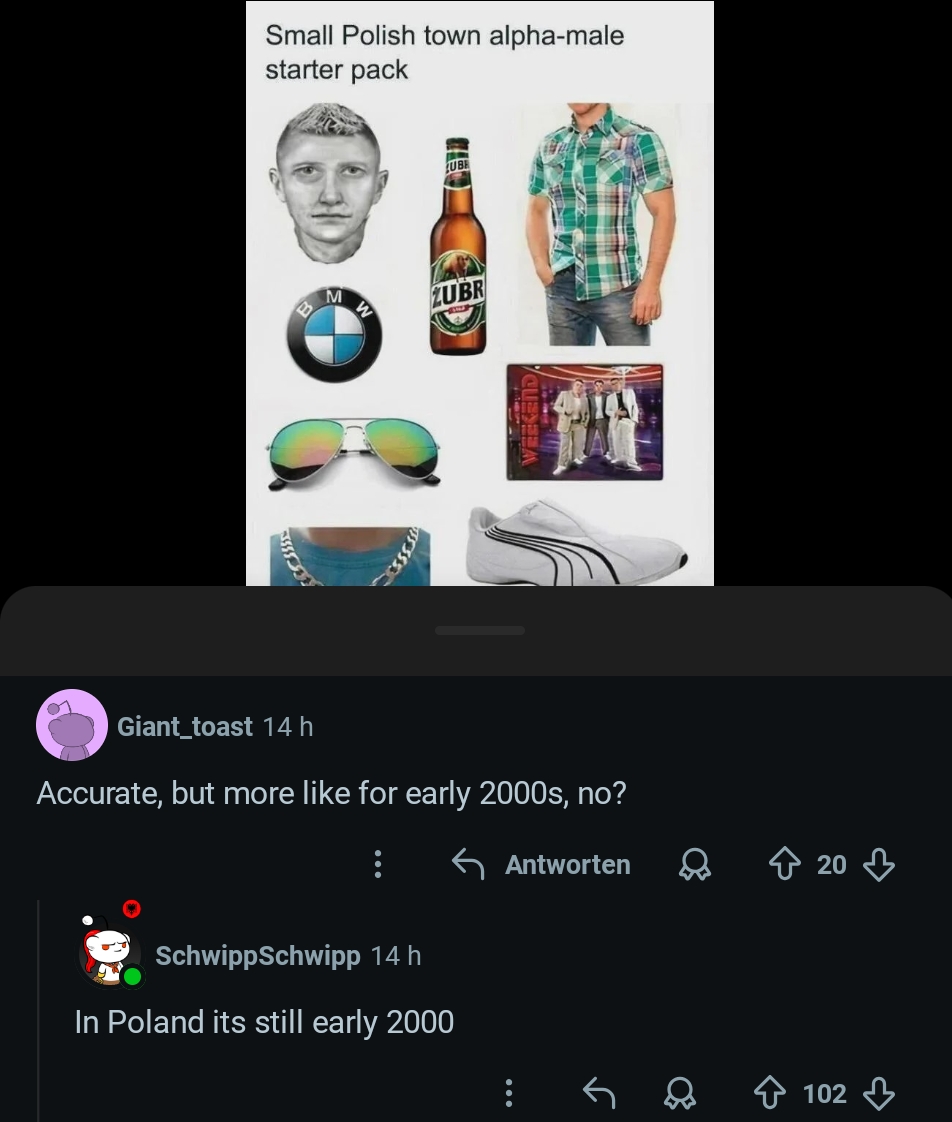
Task: Upvote SchwippSchwipp's reply
Action: coord(771,1094)
